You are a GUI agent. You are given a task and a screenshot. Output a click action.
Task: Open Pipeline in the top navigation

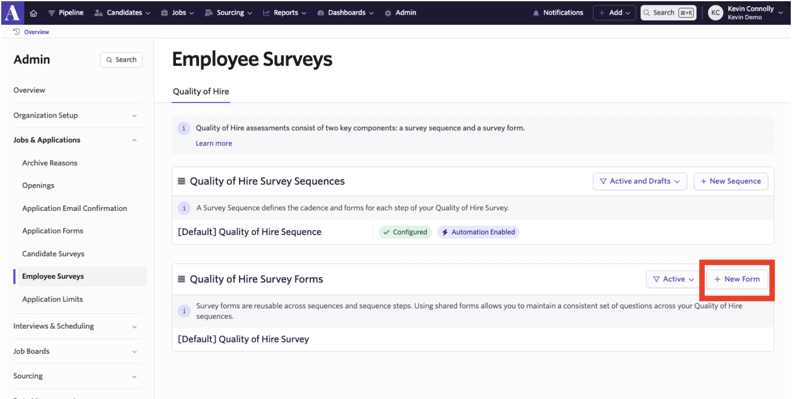tap(66, 13)
